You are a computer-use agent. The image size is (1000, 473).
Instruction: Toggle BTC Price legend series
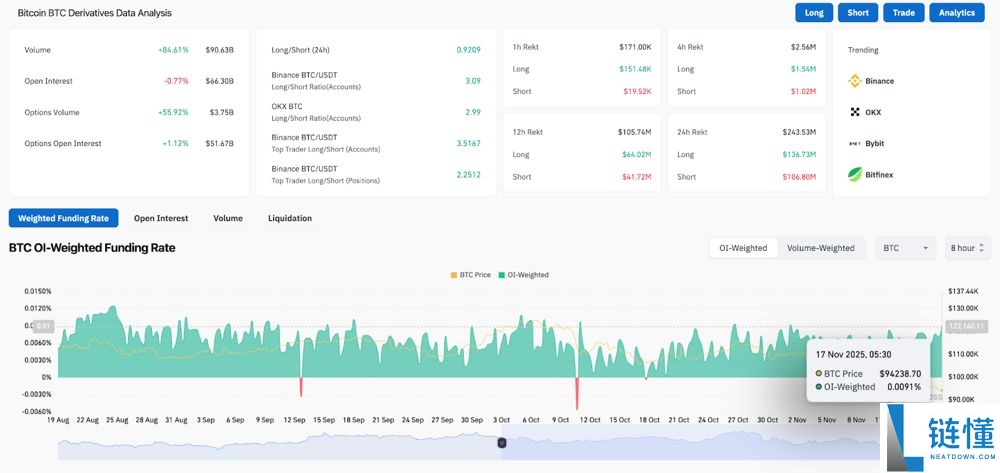472,275
